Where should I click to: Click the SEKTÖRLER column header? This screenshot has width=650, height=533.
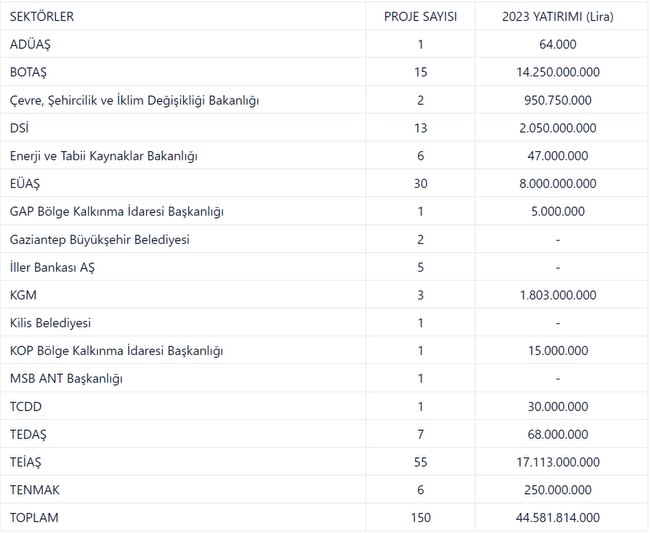click(x=42, y=17)
